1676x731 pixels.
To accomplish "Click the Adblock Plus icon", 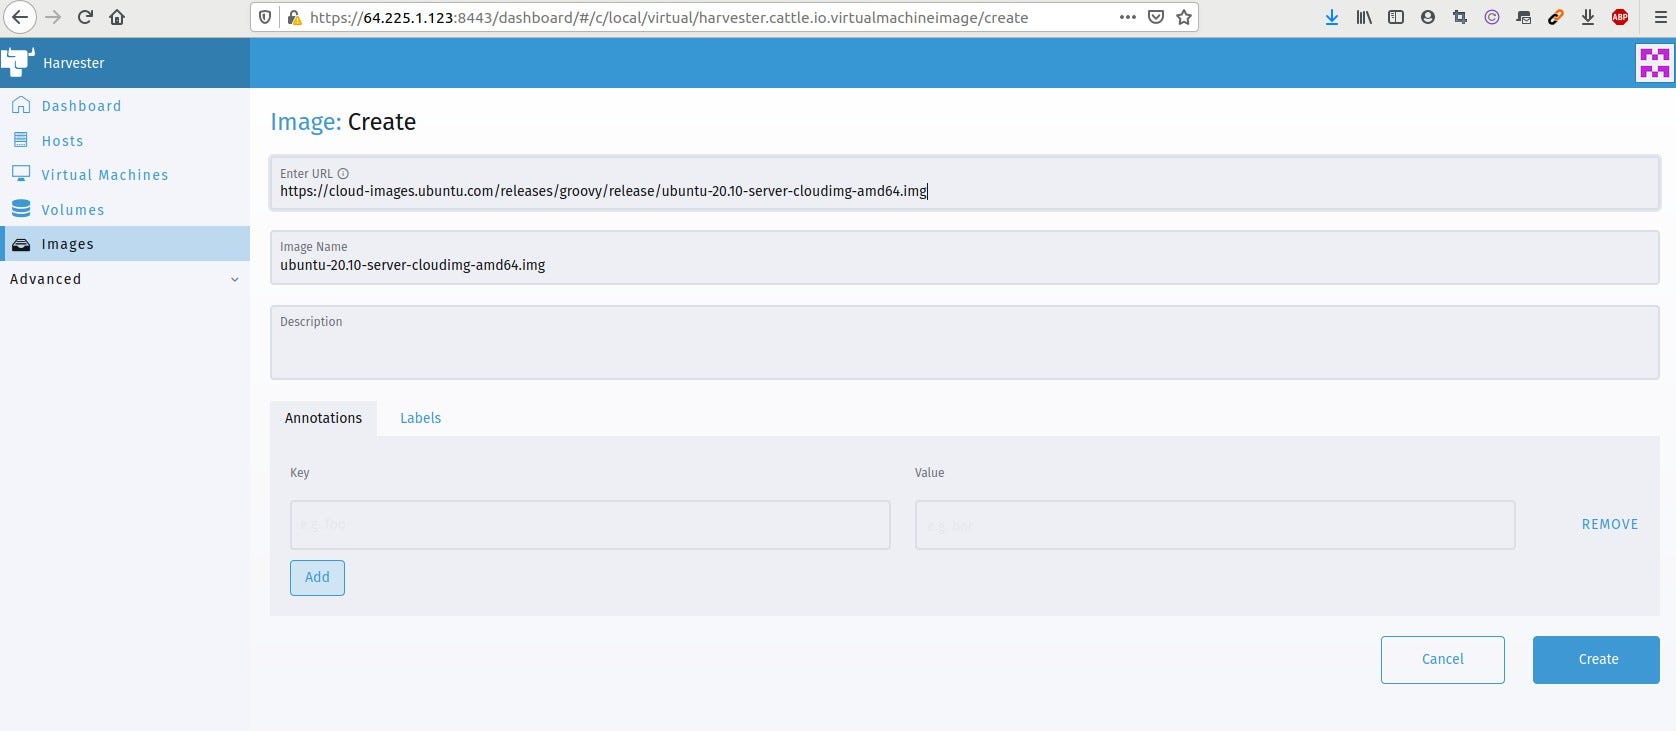I will pos(1620,17).
